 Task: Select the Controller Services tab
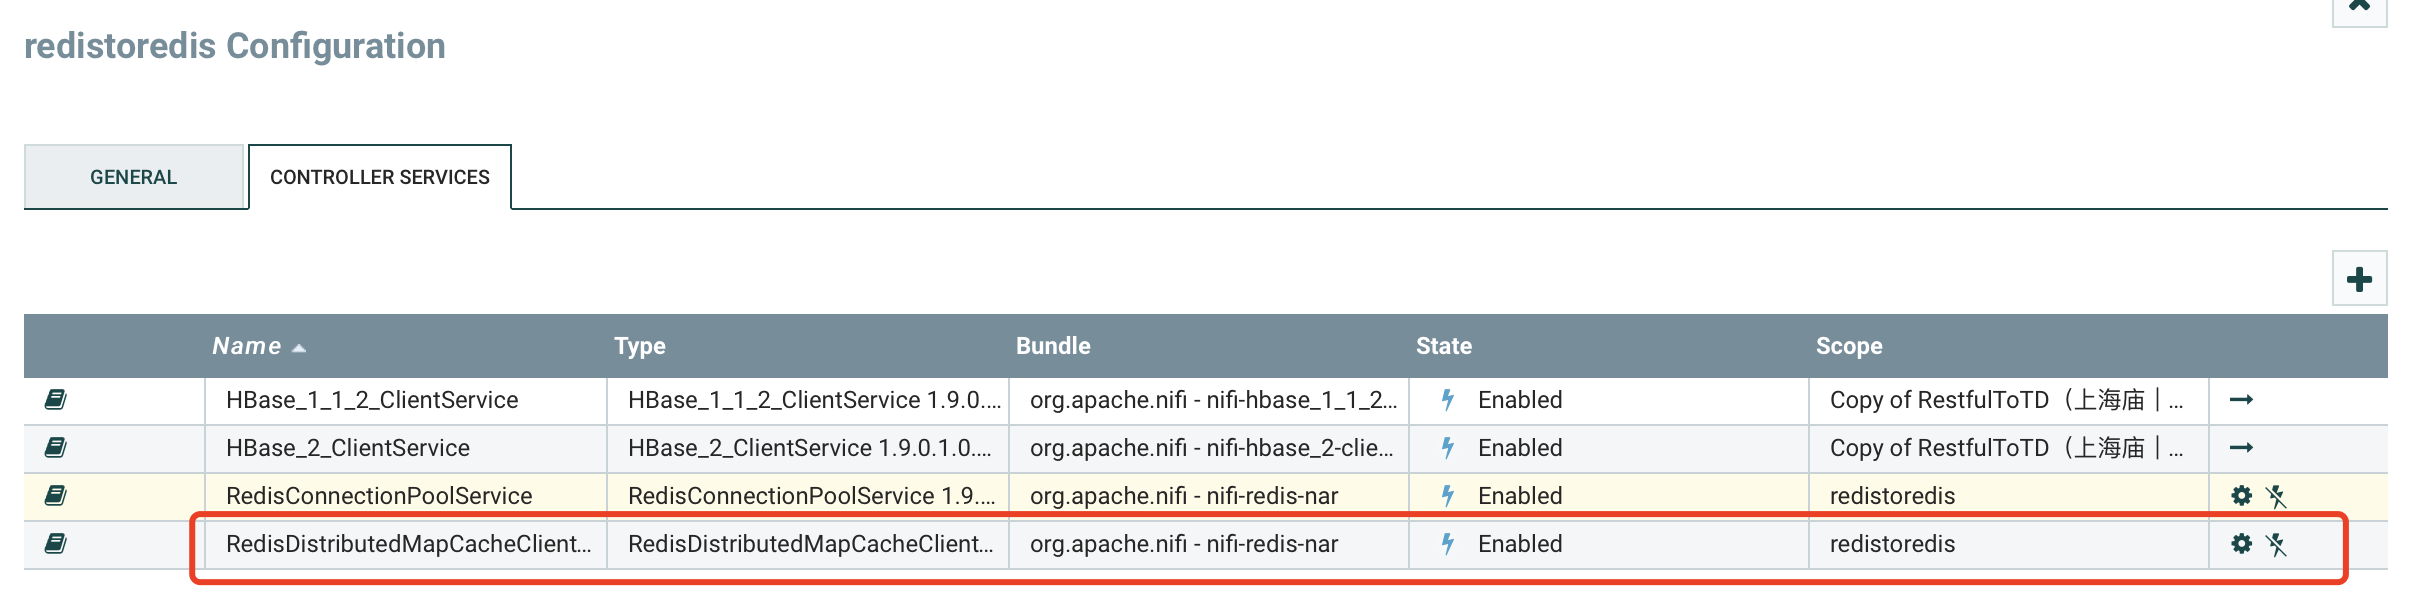click(x=380, y=177)
